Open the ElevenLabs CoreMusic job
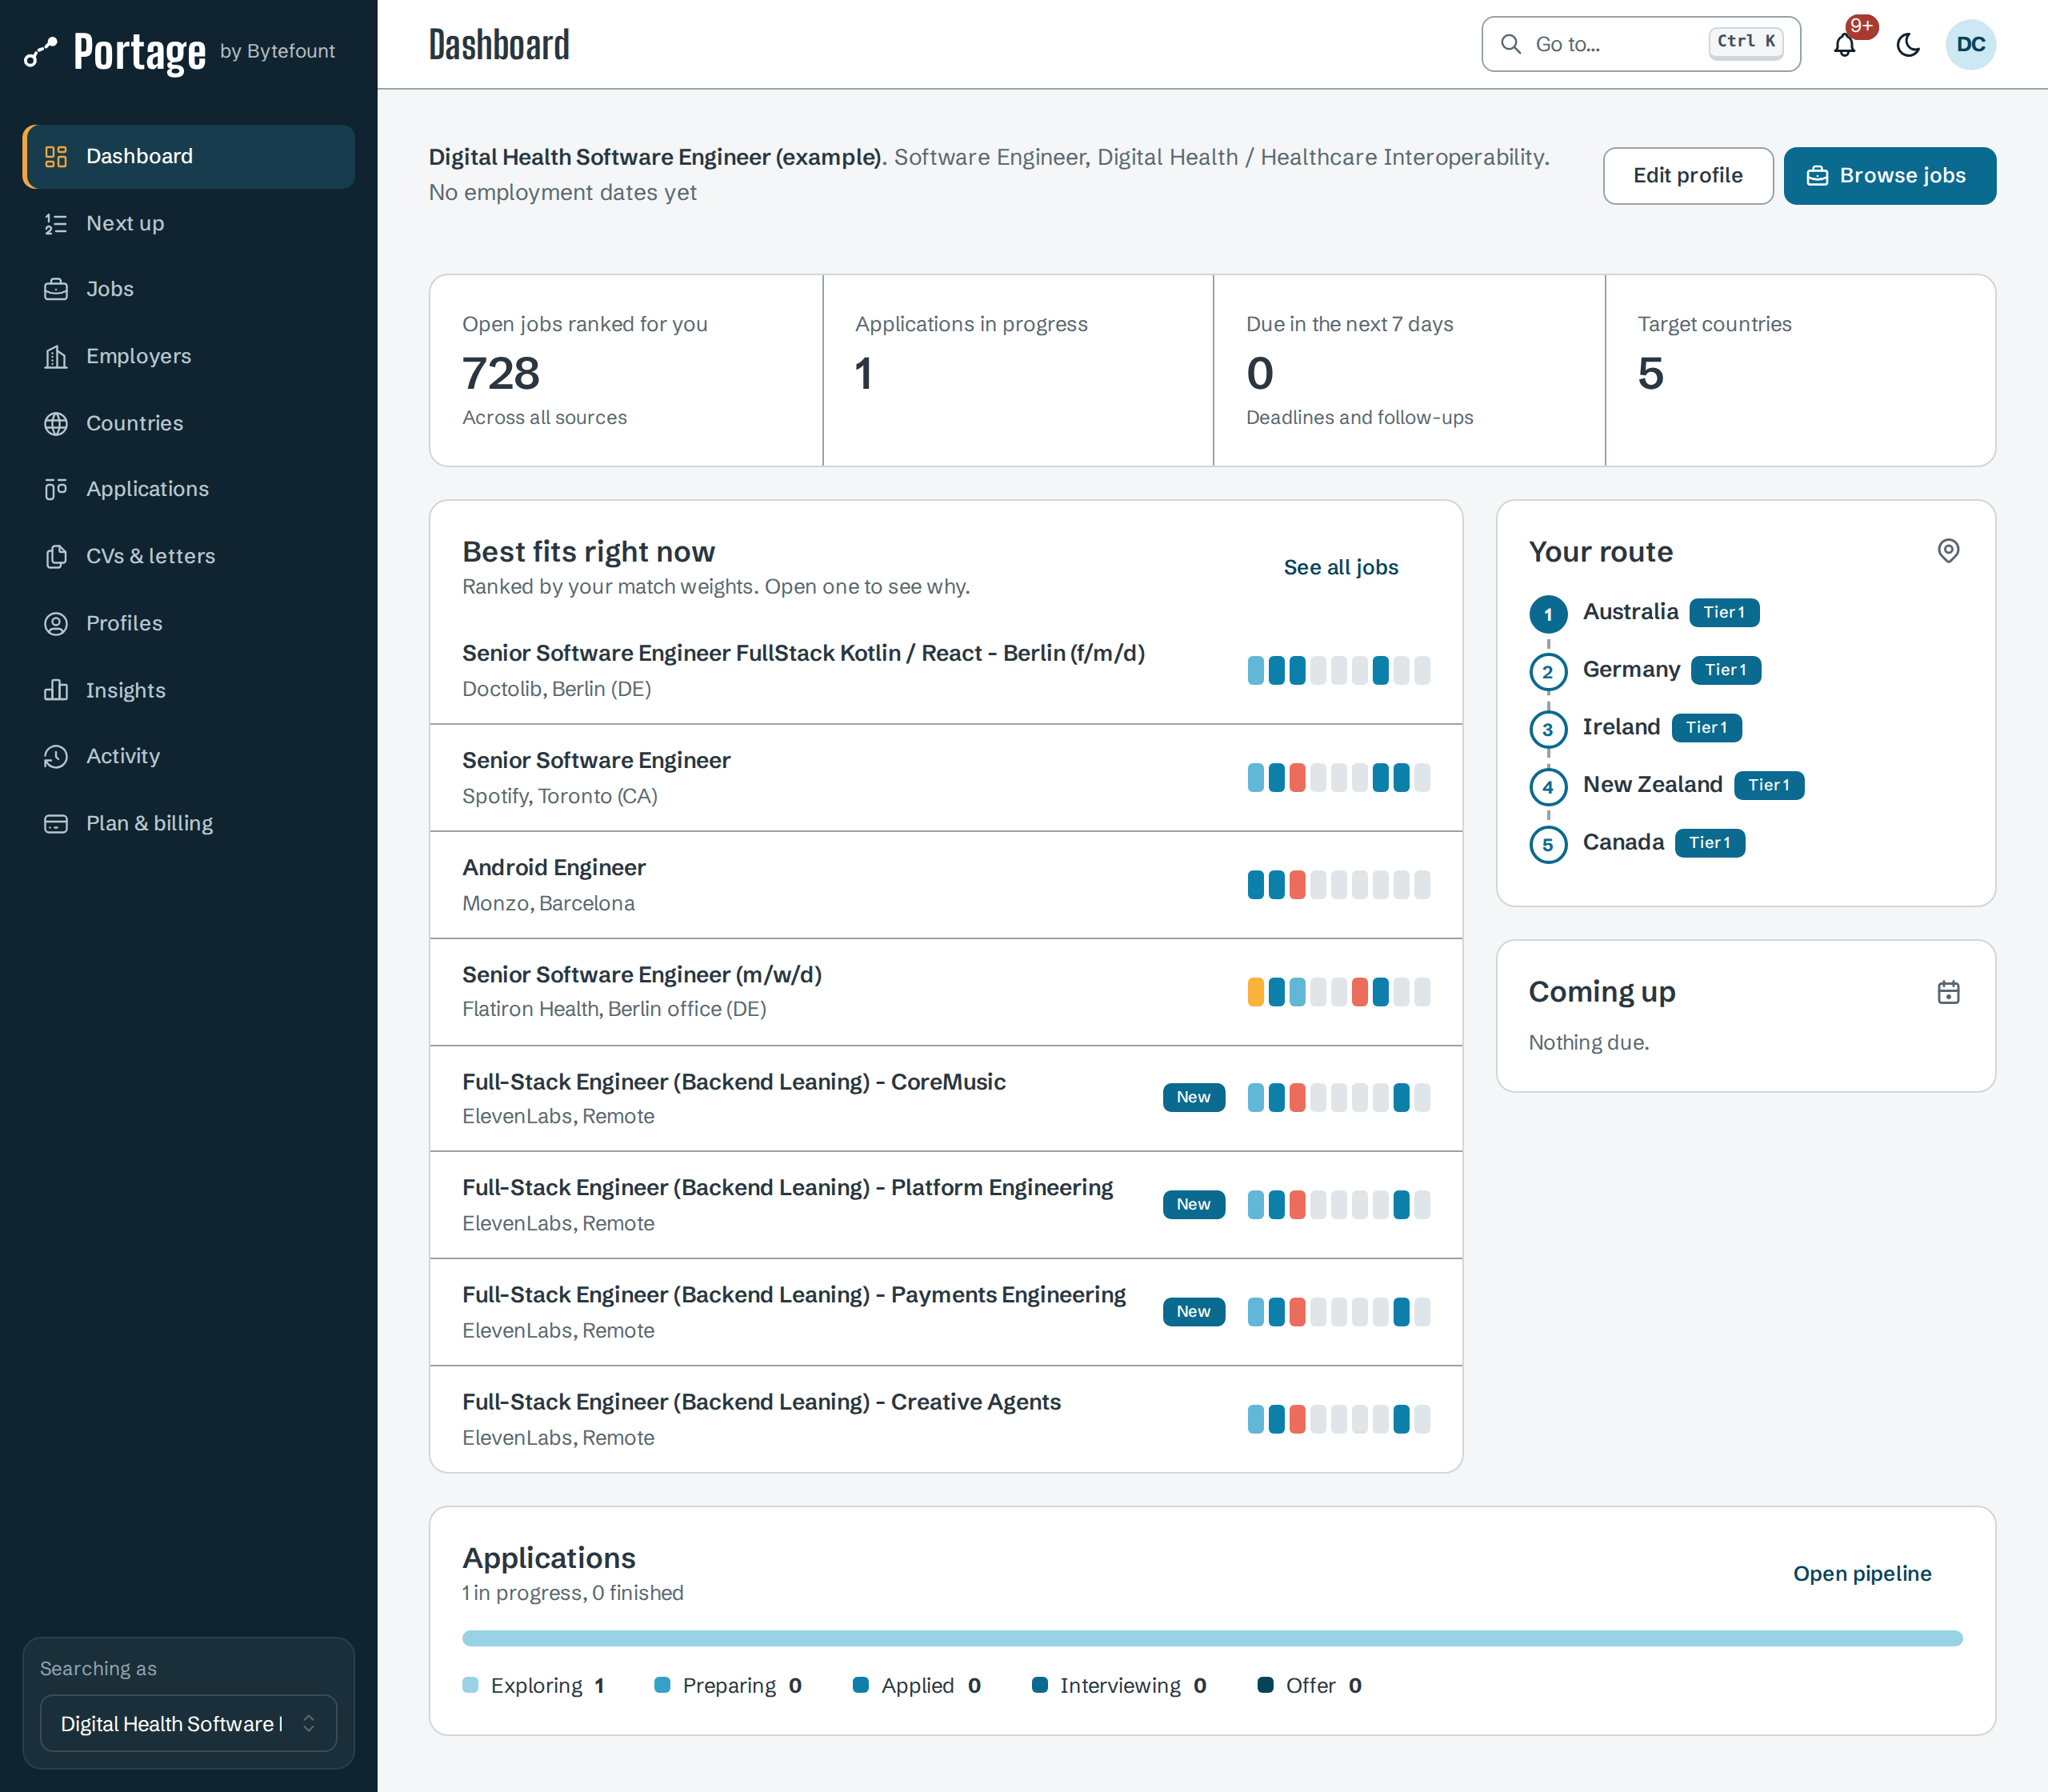 (x=945, y=1099)
